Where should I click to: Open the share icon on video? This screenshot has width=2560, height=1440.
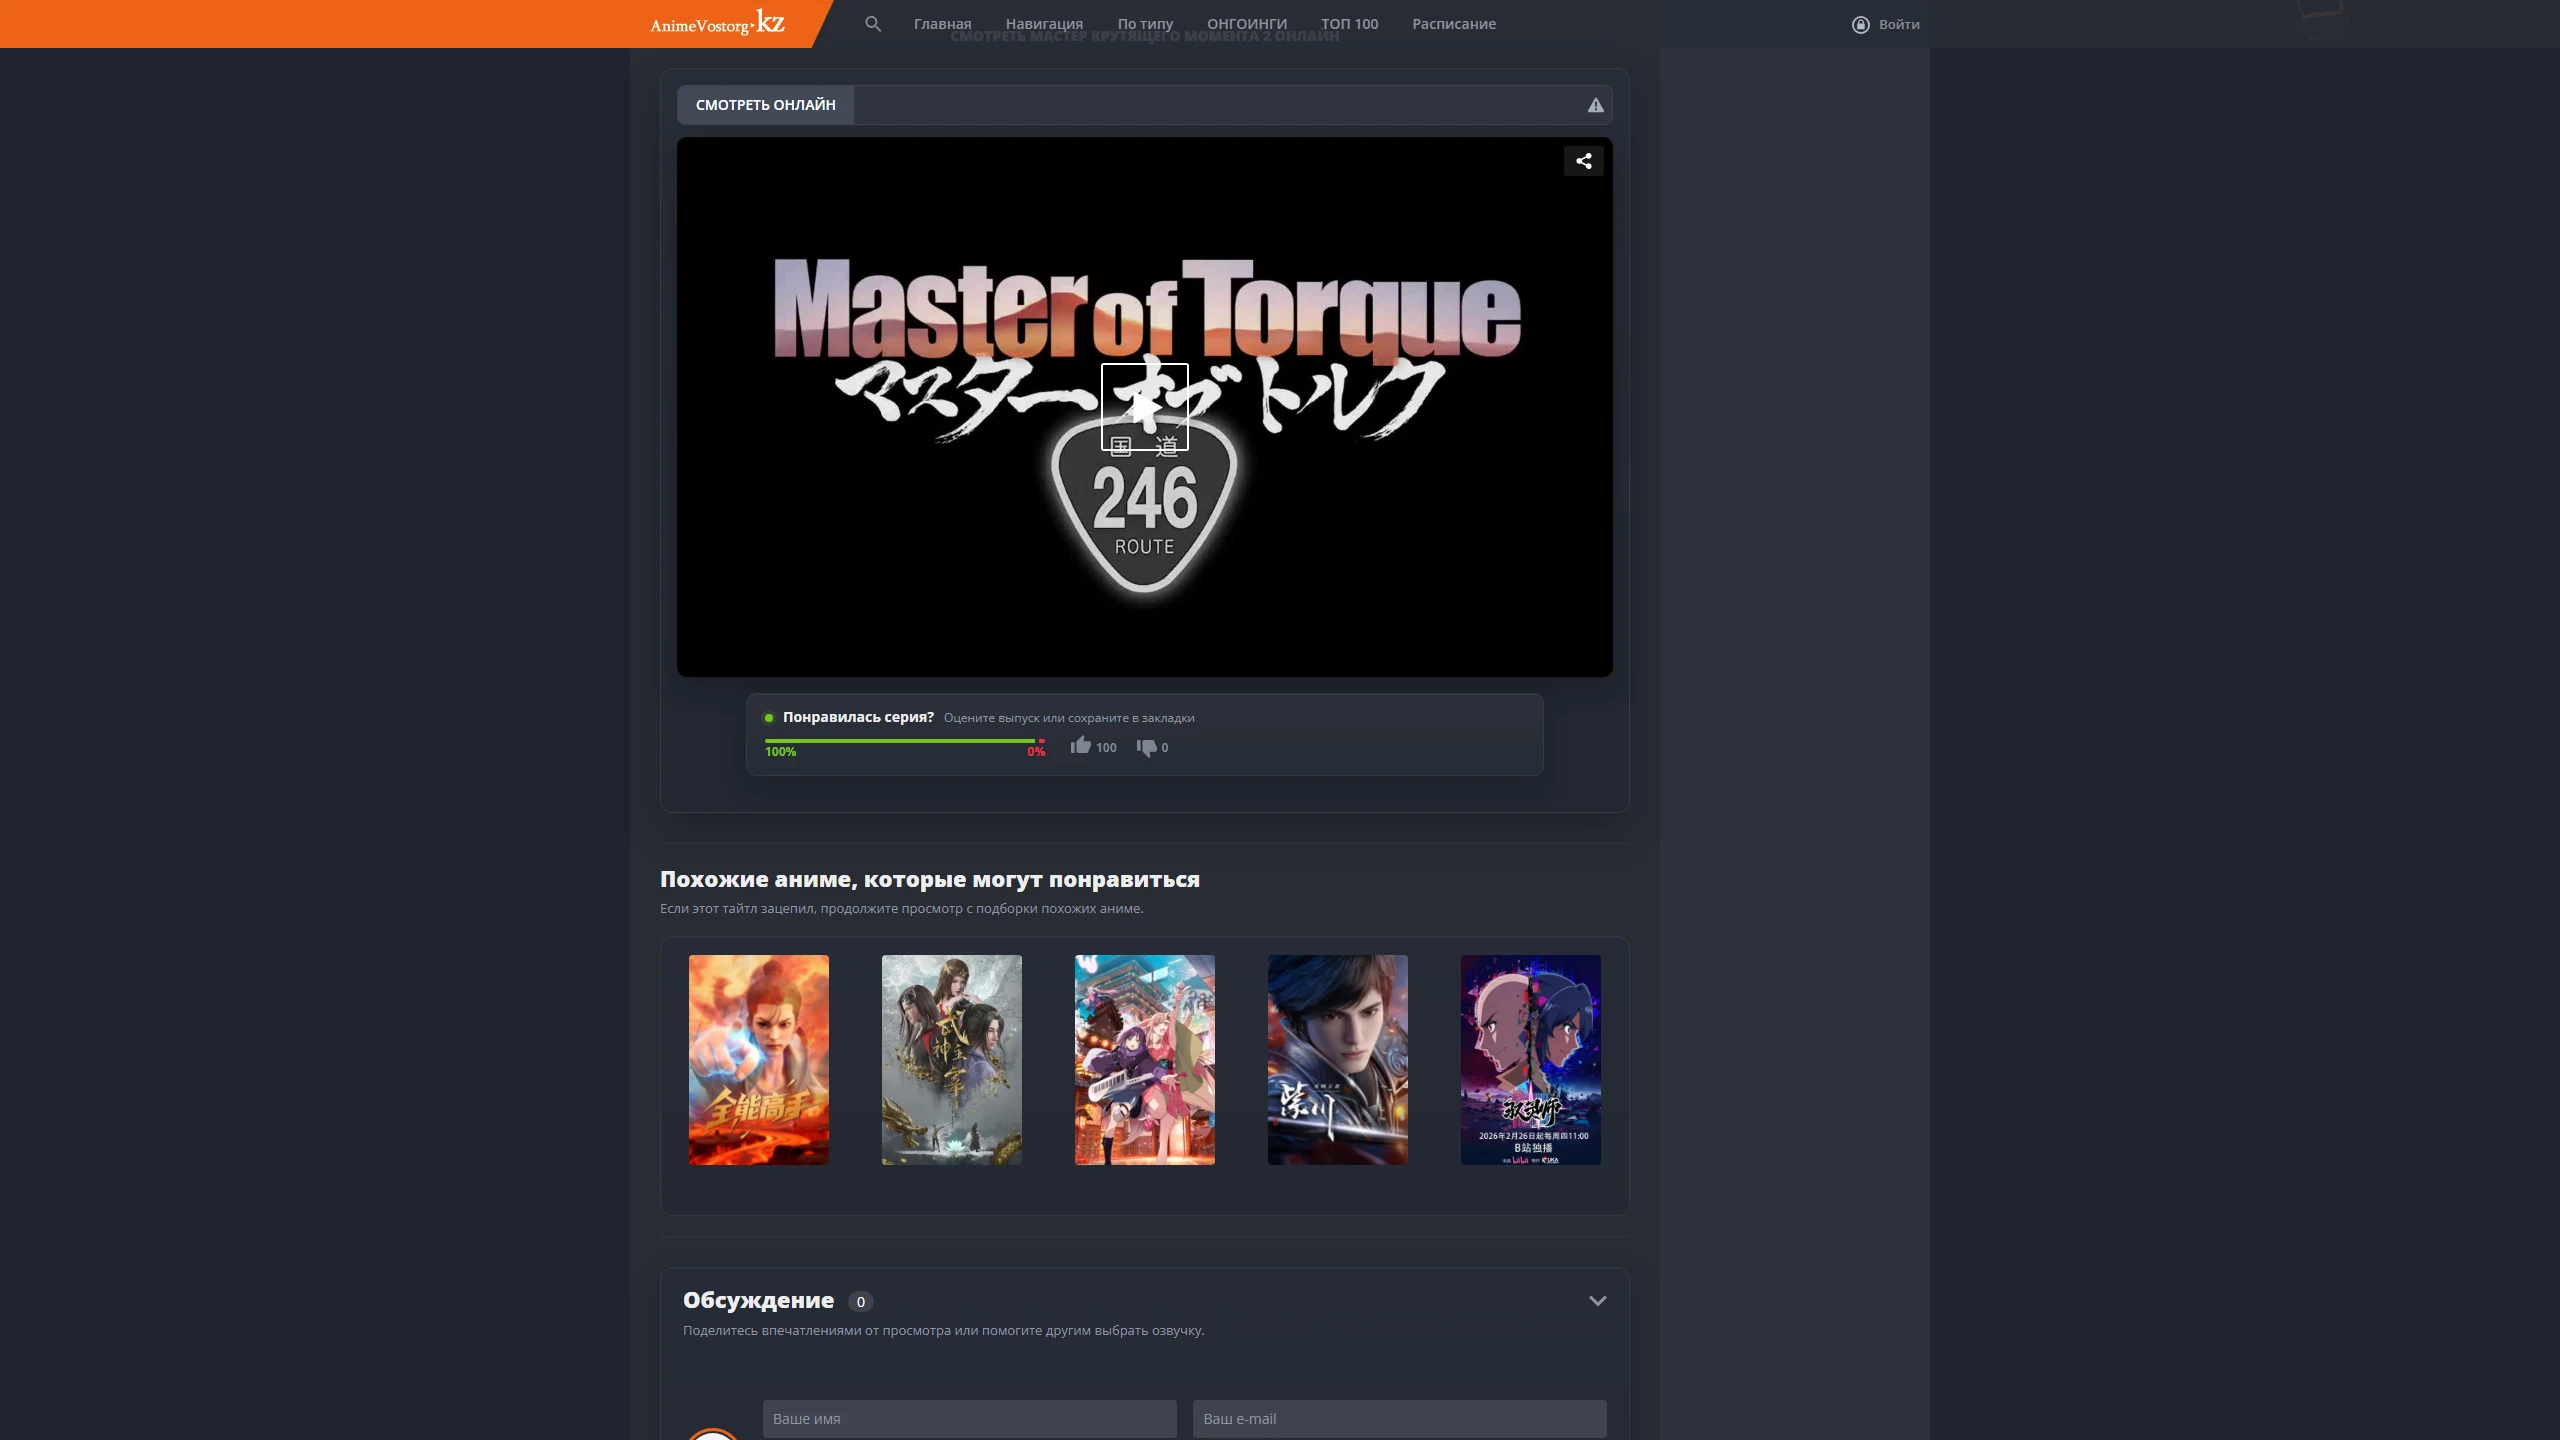click(x=1583, y=161)
